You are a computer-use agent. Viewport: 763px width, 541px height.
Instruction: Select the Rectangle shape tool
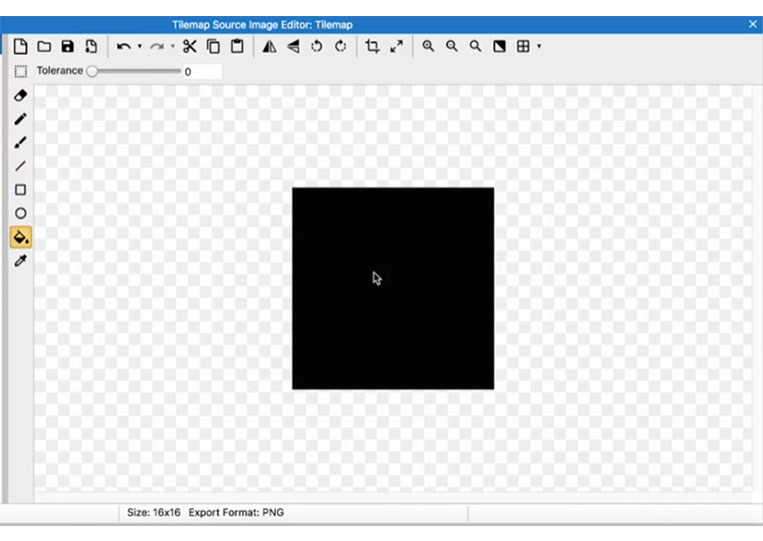point(20,190)
